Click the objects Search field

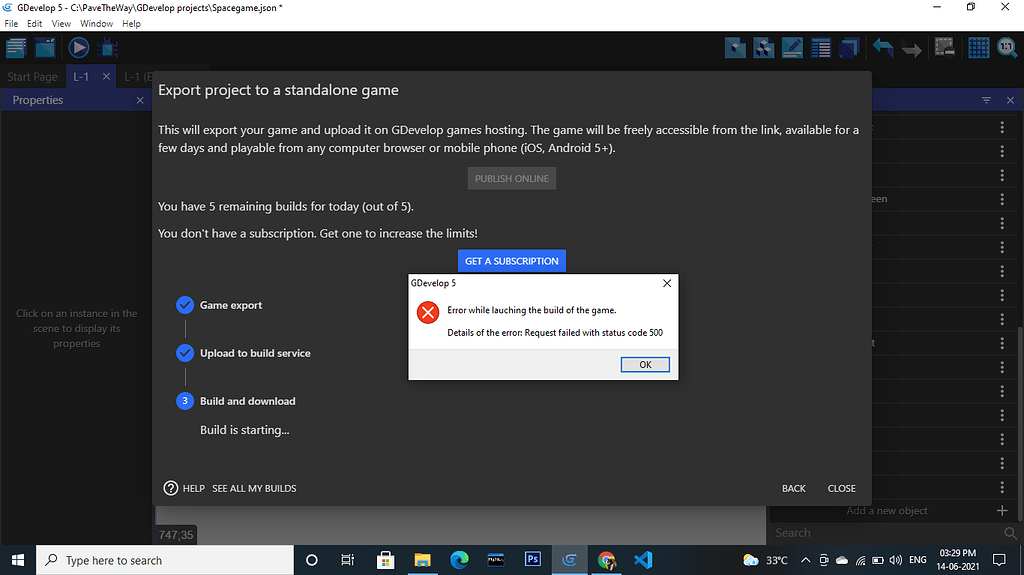click(888, 533)
